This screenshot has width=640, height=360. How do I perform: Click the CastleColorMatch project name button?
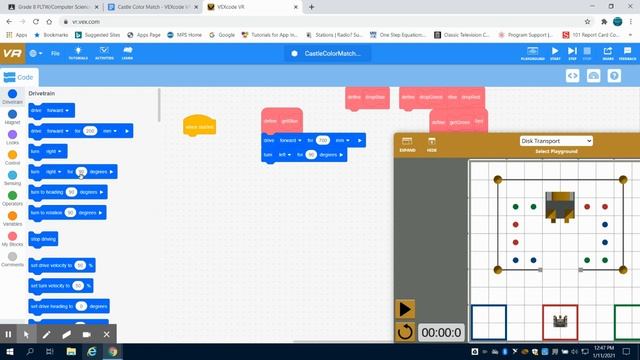327,53
